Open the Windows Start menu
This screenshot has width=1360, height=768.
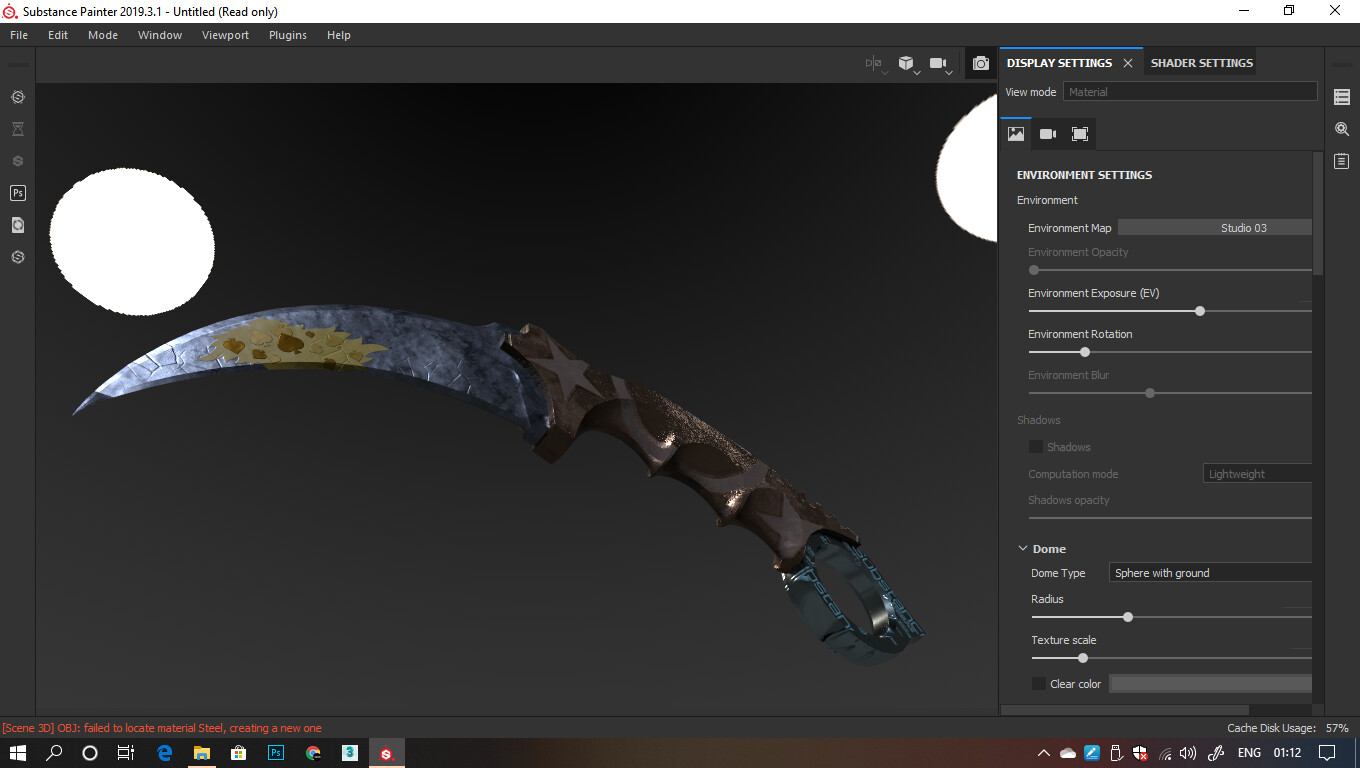coord(18,752)
